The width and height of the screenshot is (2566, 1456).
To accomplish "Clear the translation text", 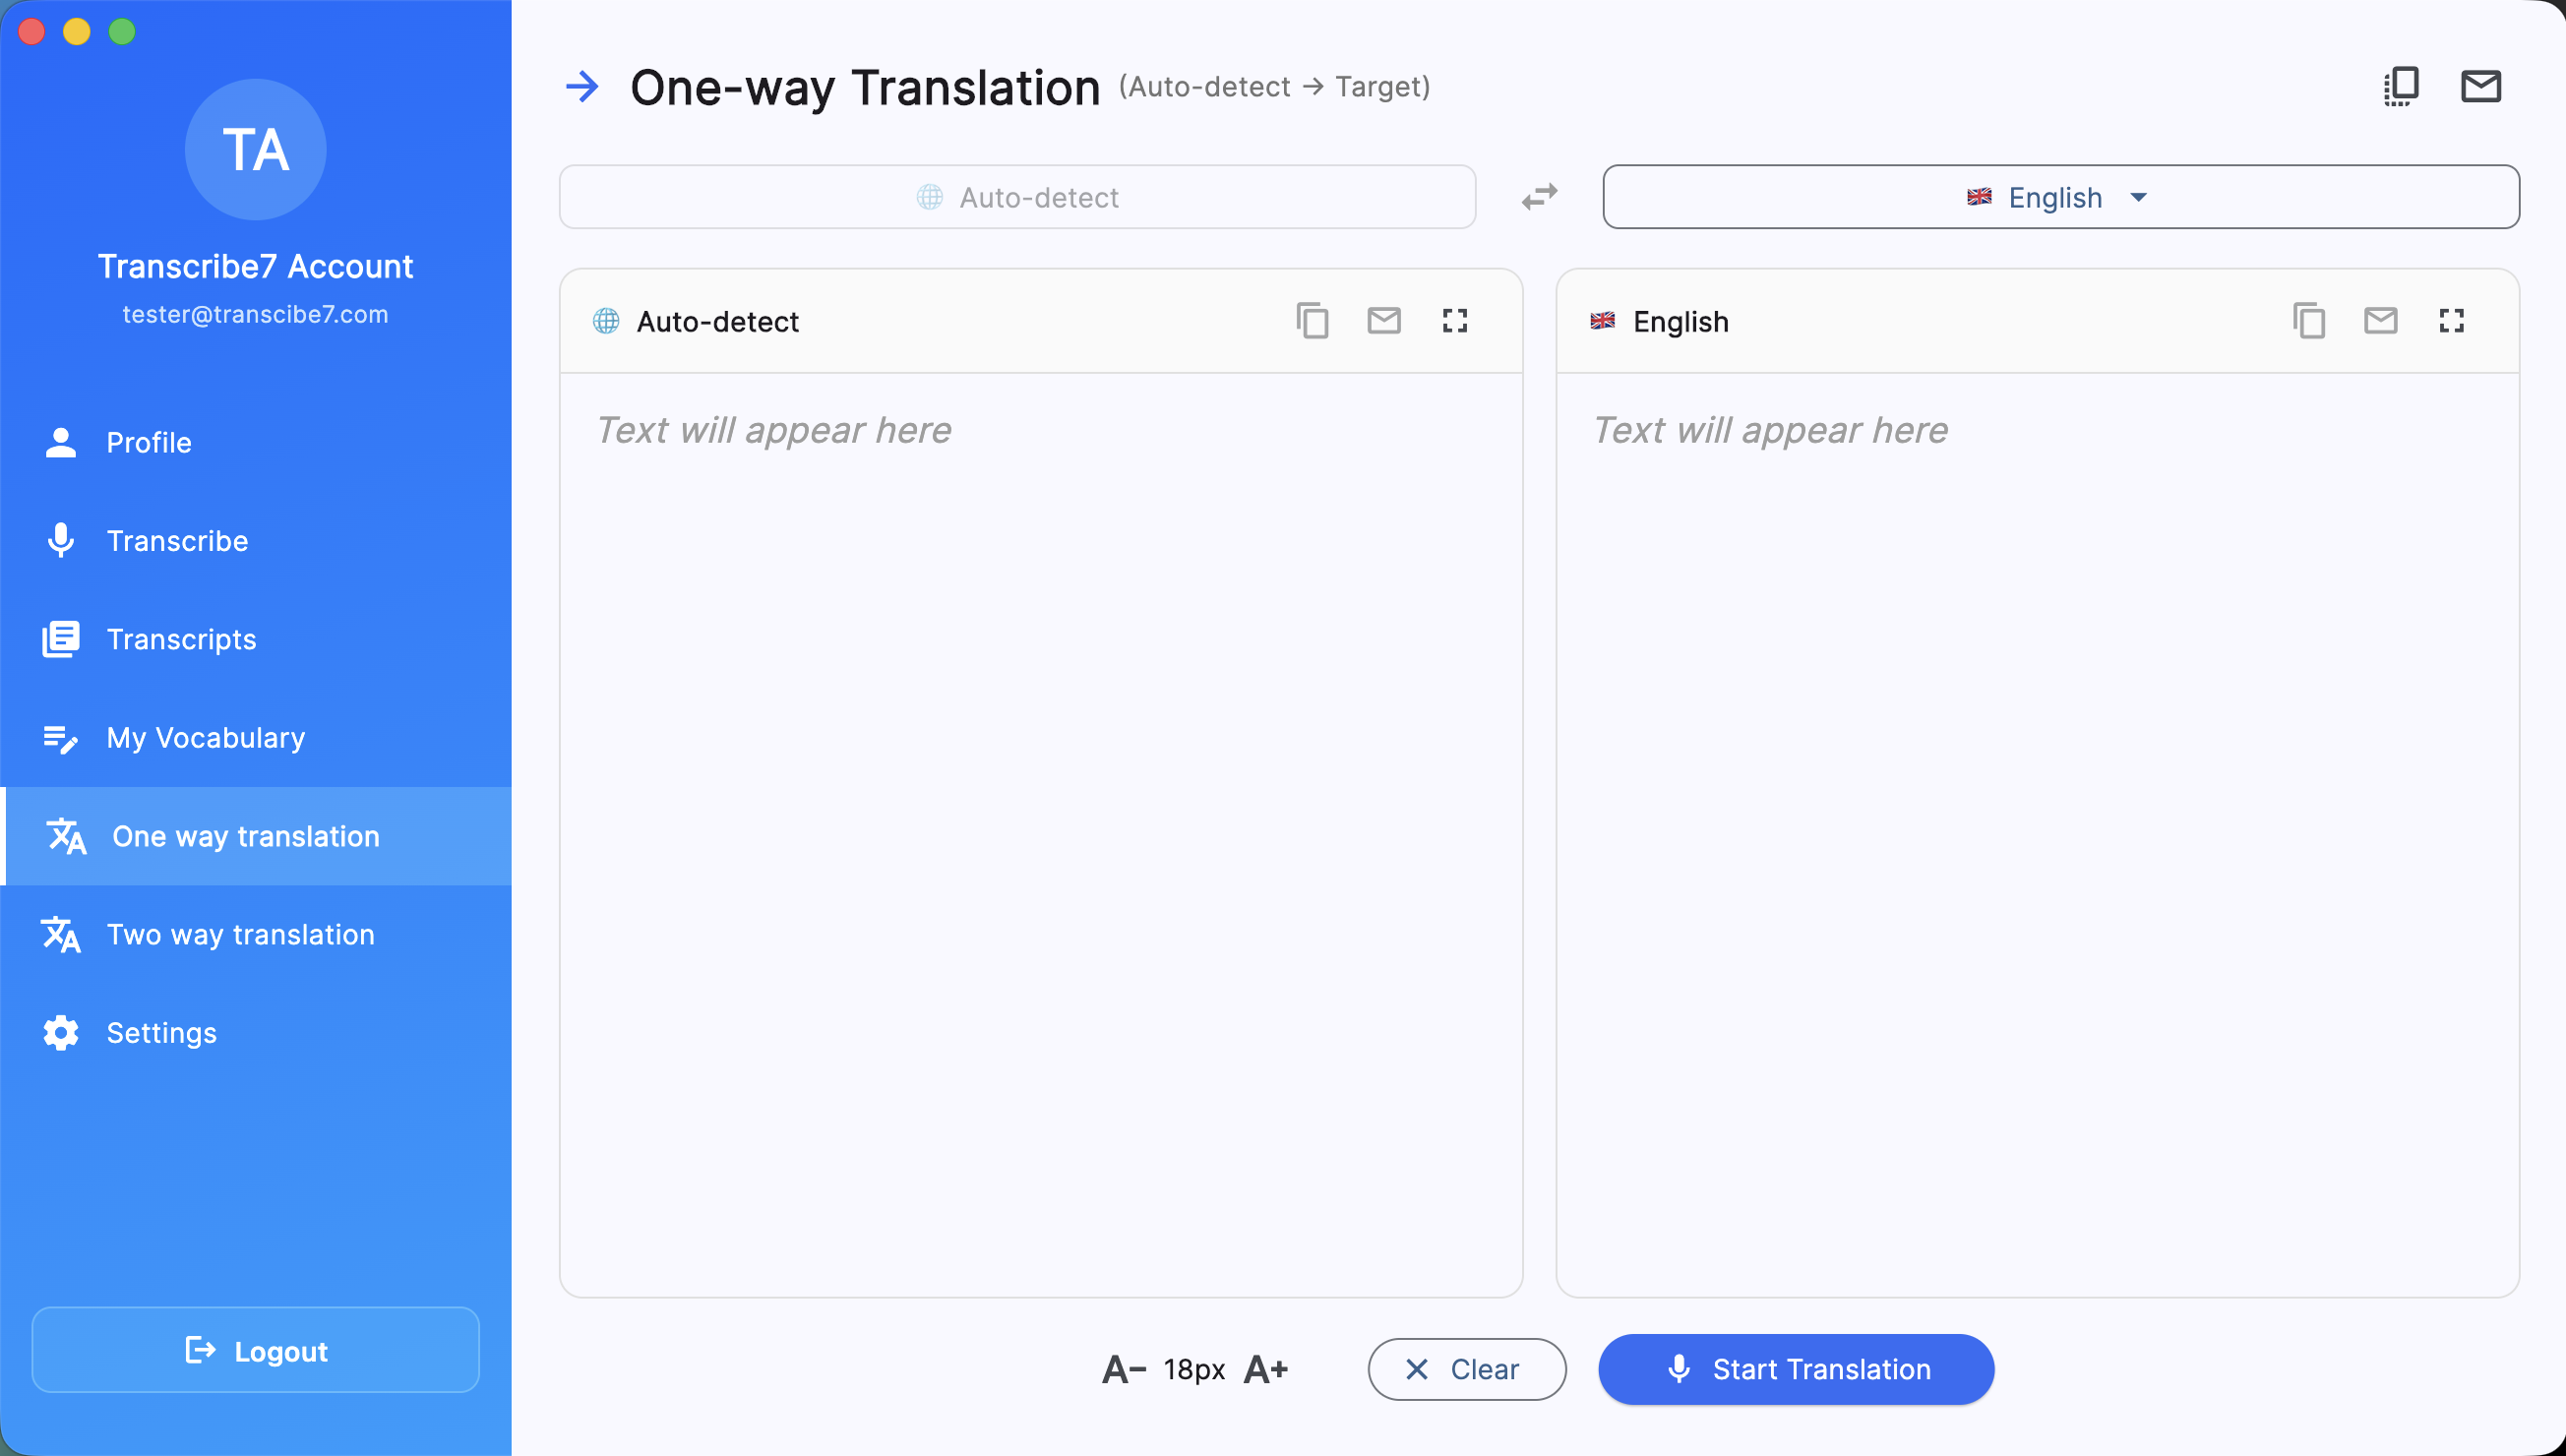I will tap(1467, 1368).
